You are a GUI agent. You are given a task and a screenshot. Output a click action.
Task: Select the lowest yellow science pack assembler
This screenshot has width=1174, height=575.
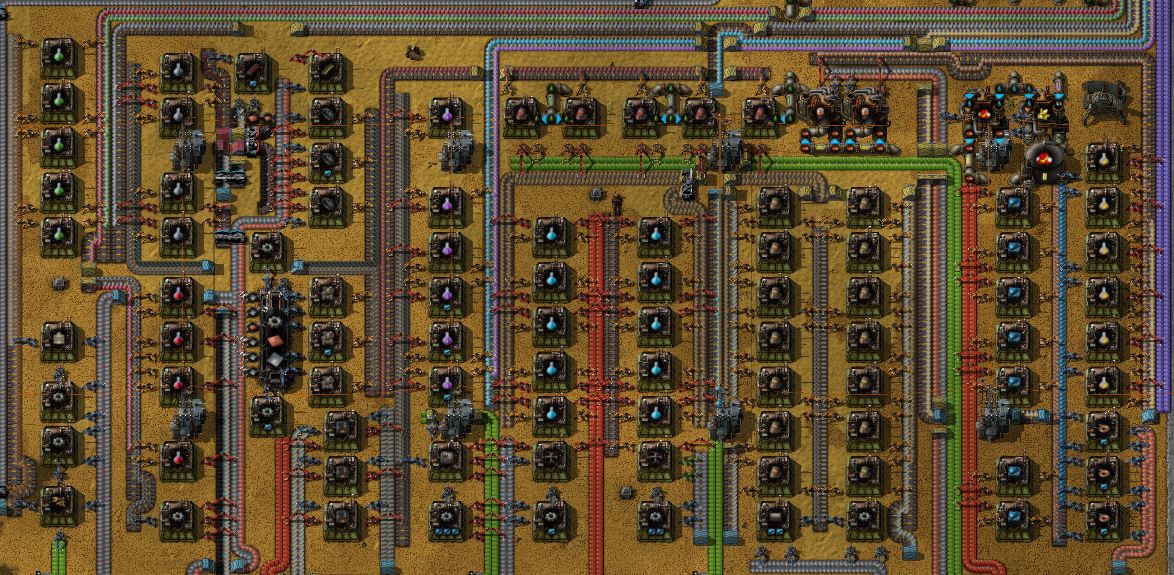coord(1103,386)
